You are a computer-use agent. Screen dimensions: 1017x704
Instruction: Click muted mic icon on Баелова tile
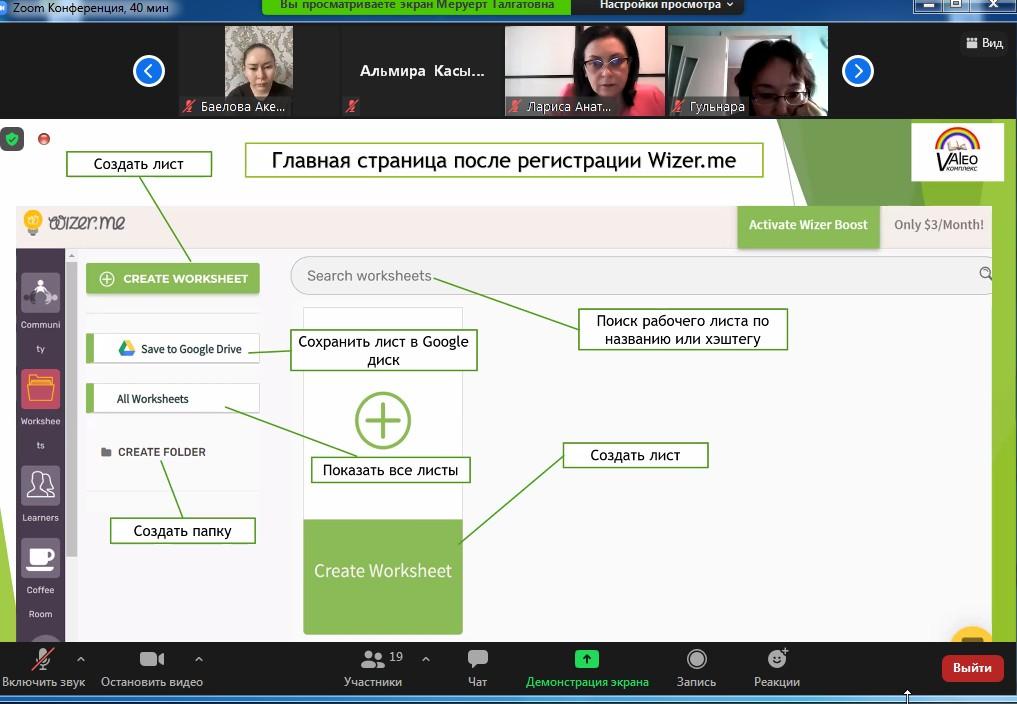point(189,106)
